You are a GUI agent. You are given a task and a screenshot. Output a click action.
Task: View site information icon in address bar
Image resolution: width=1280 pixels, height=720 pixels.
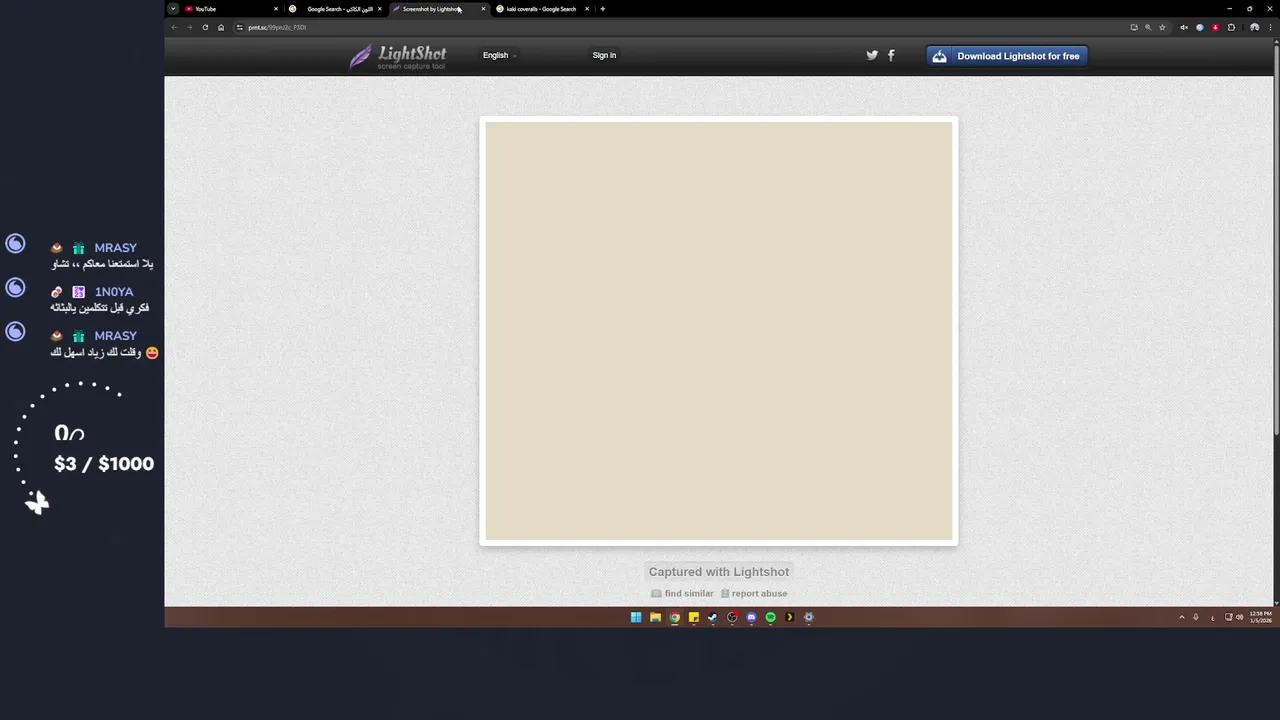239,27
